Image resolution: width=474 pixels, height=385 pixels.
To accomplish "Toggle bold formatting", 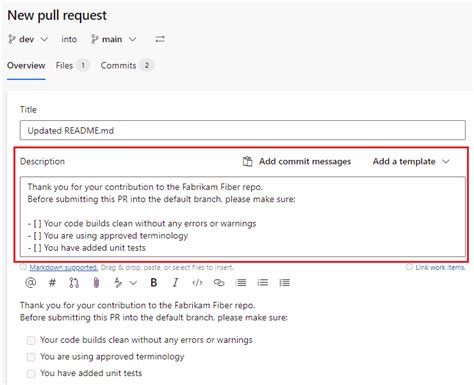I will (x=154, y=283).
